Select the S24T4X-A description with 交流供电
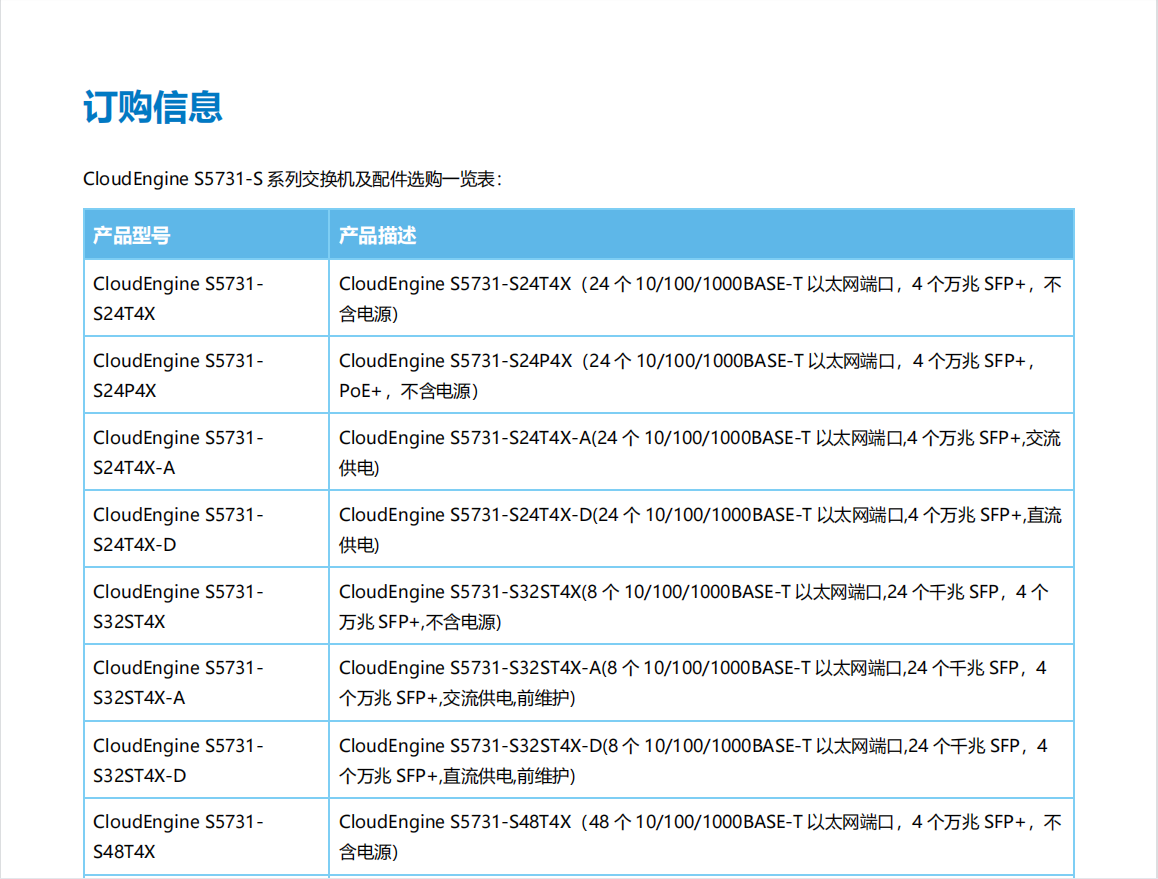This screenshot has height=879, width=1158. click(699, 453)
